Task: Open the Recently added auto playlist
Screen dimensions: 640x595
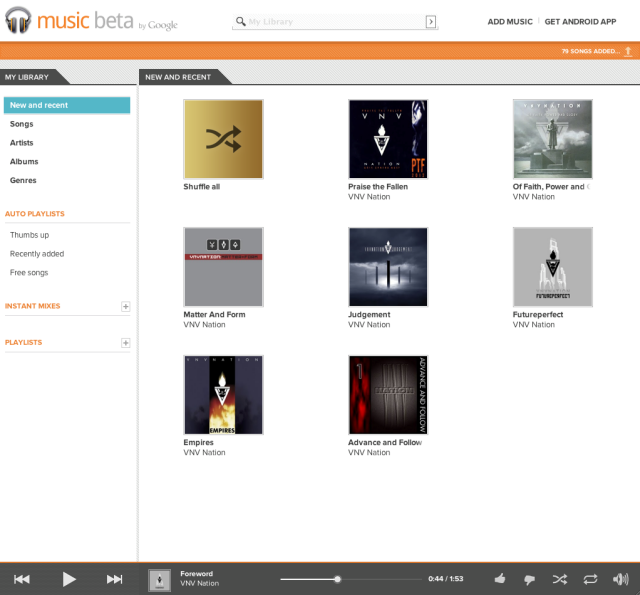Action: (x=37, y=254)
